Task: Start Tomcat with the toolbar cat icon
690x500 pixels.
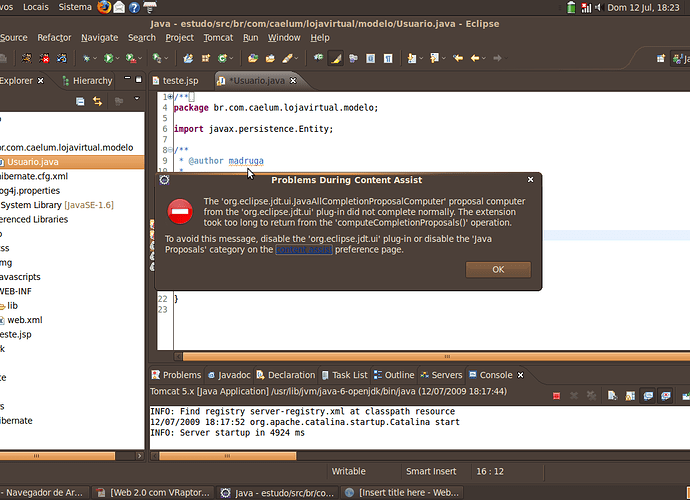Action: 27,58
